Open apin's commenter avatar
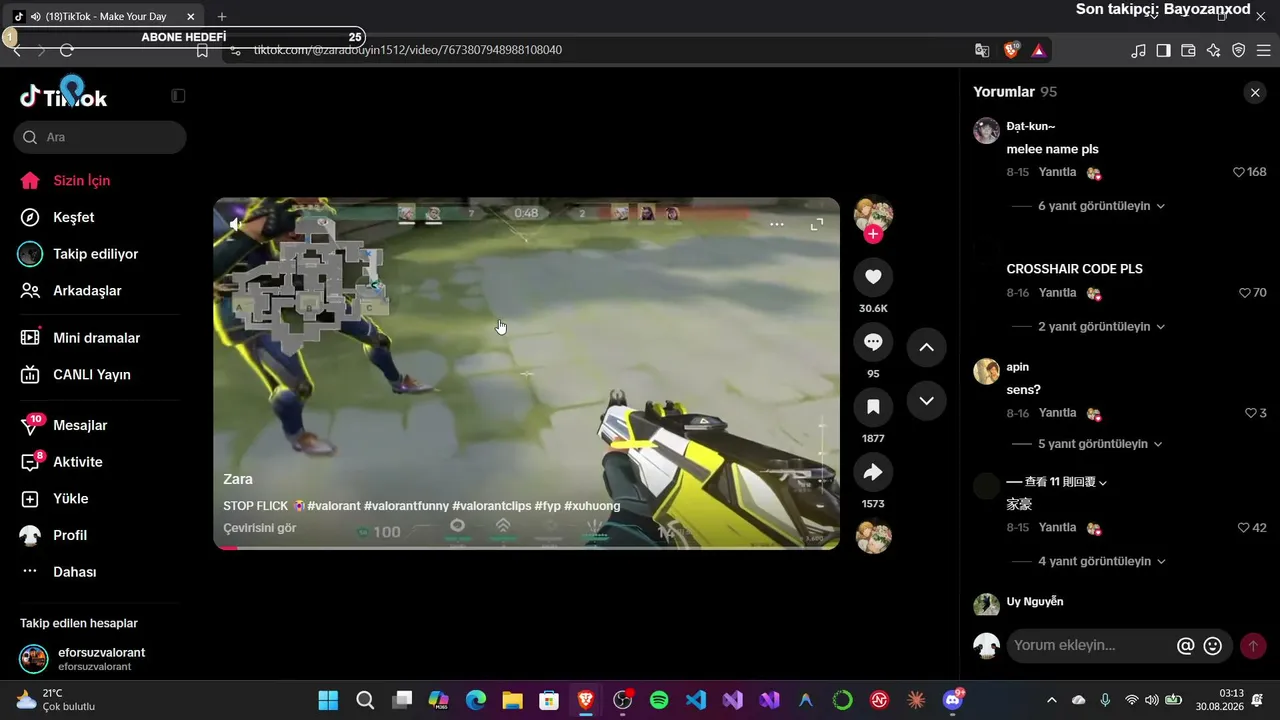Viewport: 1280px width, 720px height. pos(987,371)
